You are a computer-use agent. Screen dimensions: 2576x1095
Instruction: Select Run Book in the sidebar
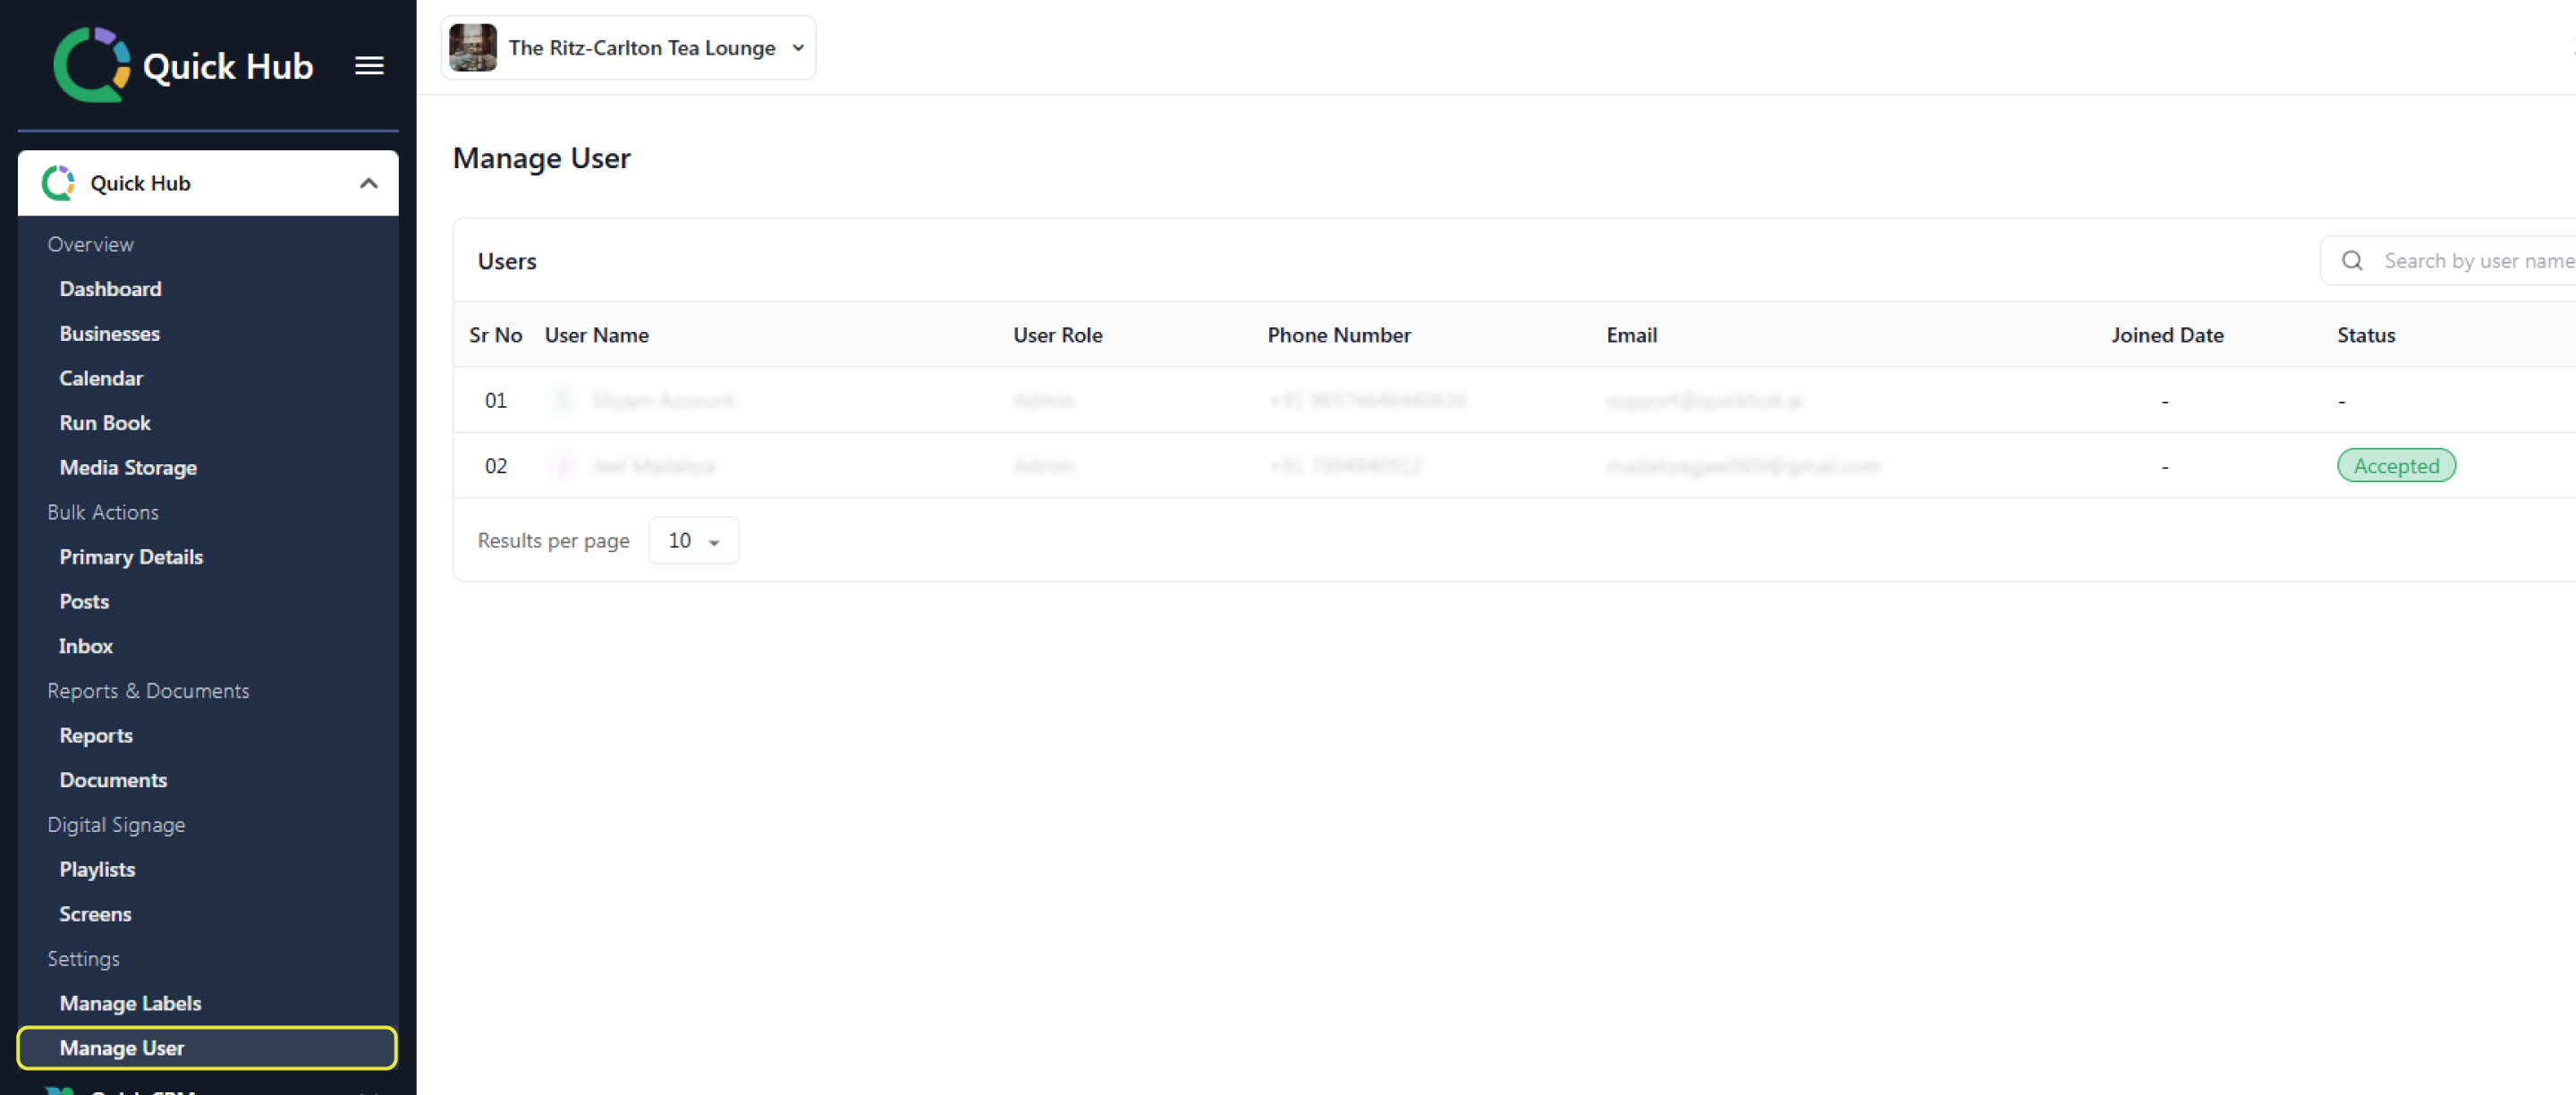104,422
